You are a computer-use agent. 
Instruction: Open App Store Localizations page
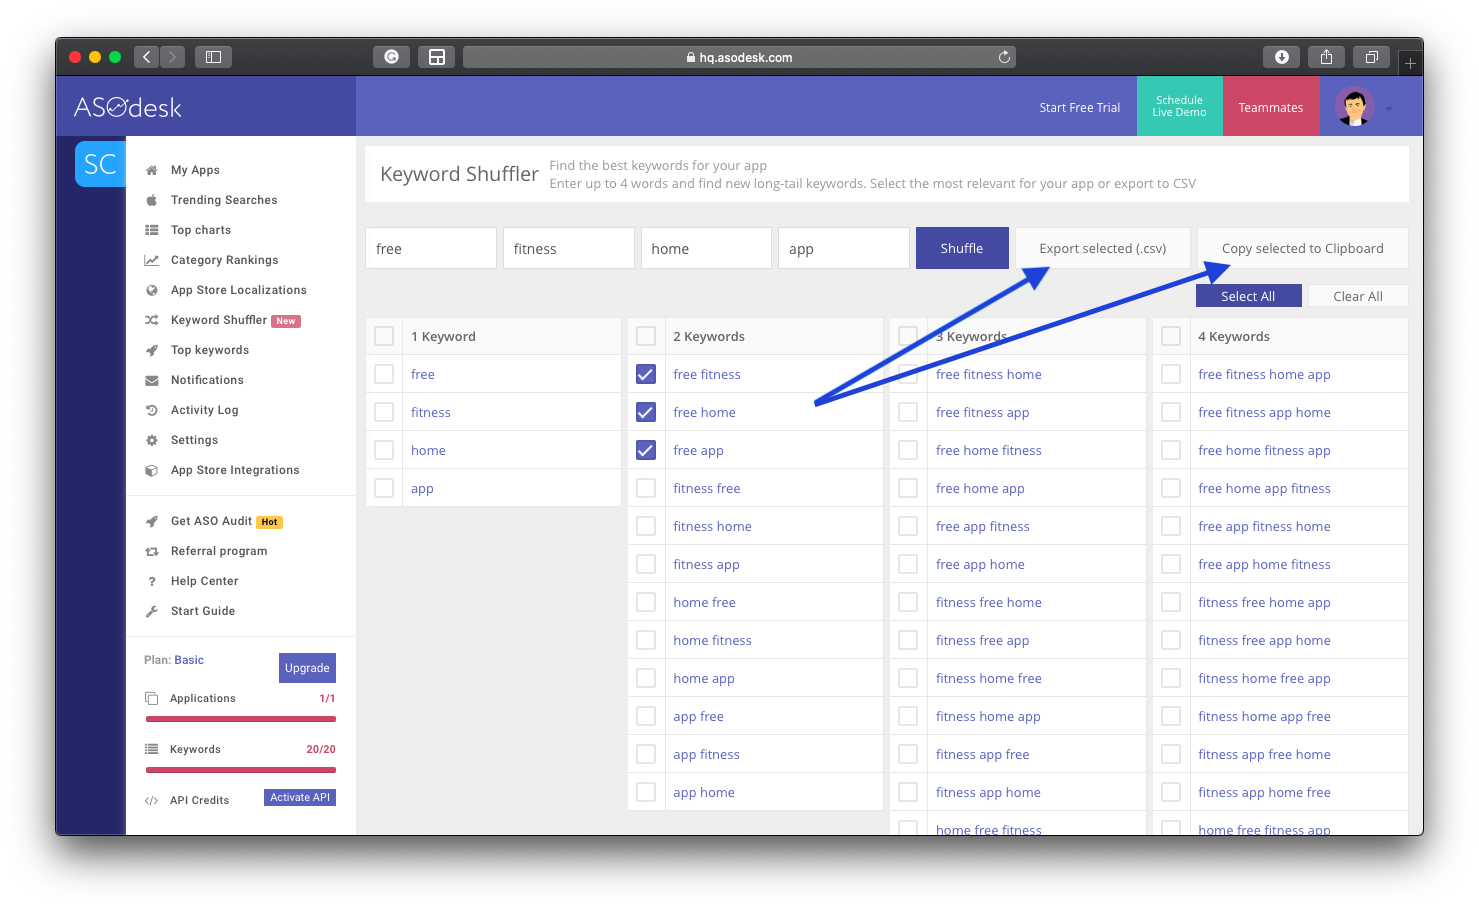(238, 290)
